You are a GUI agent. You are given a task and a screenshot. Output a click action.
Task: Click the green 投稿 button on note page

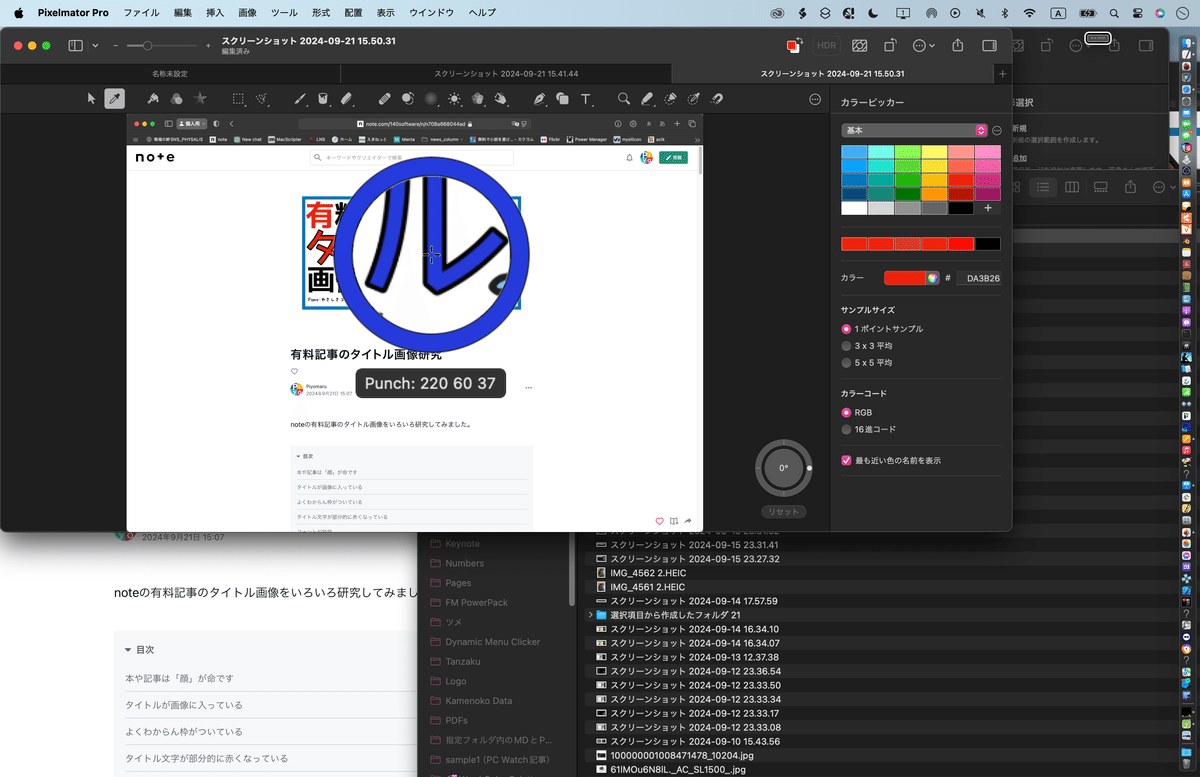673,158
